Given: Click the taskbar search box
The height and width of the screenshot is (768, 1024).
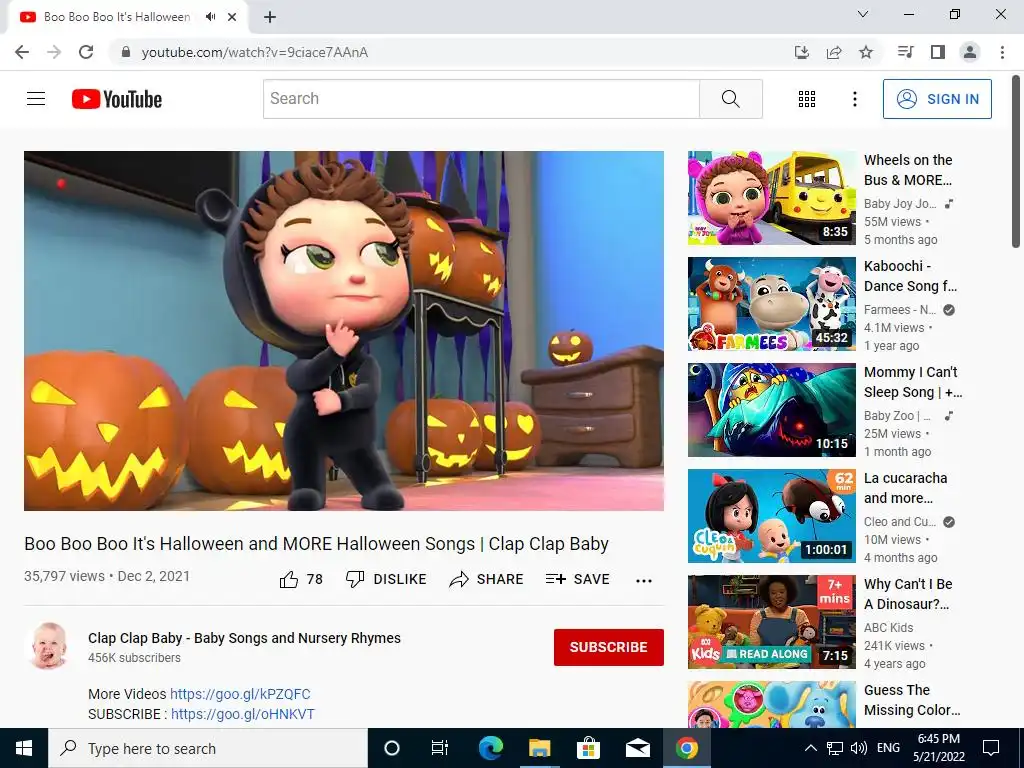Looking at the screenshot, I should [x=208, y=748].
